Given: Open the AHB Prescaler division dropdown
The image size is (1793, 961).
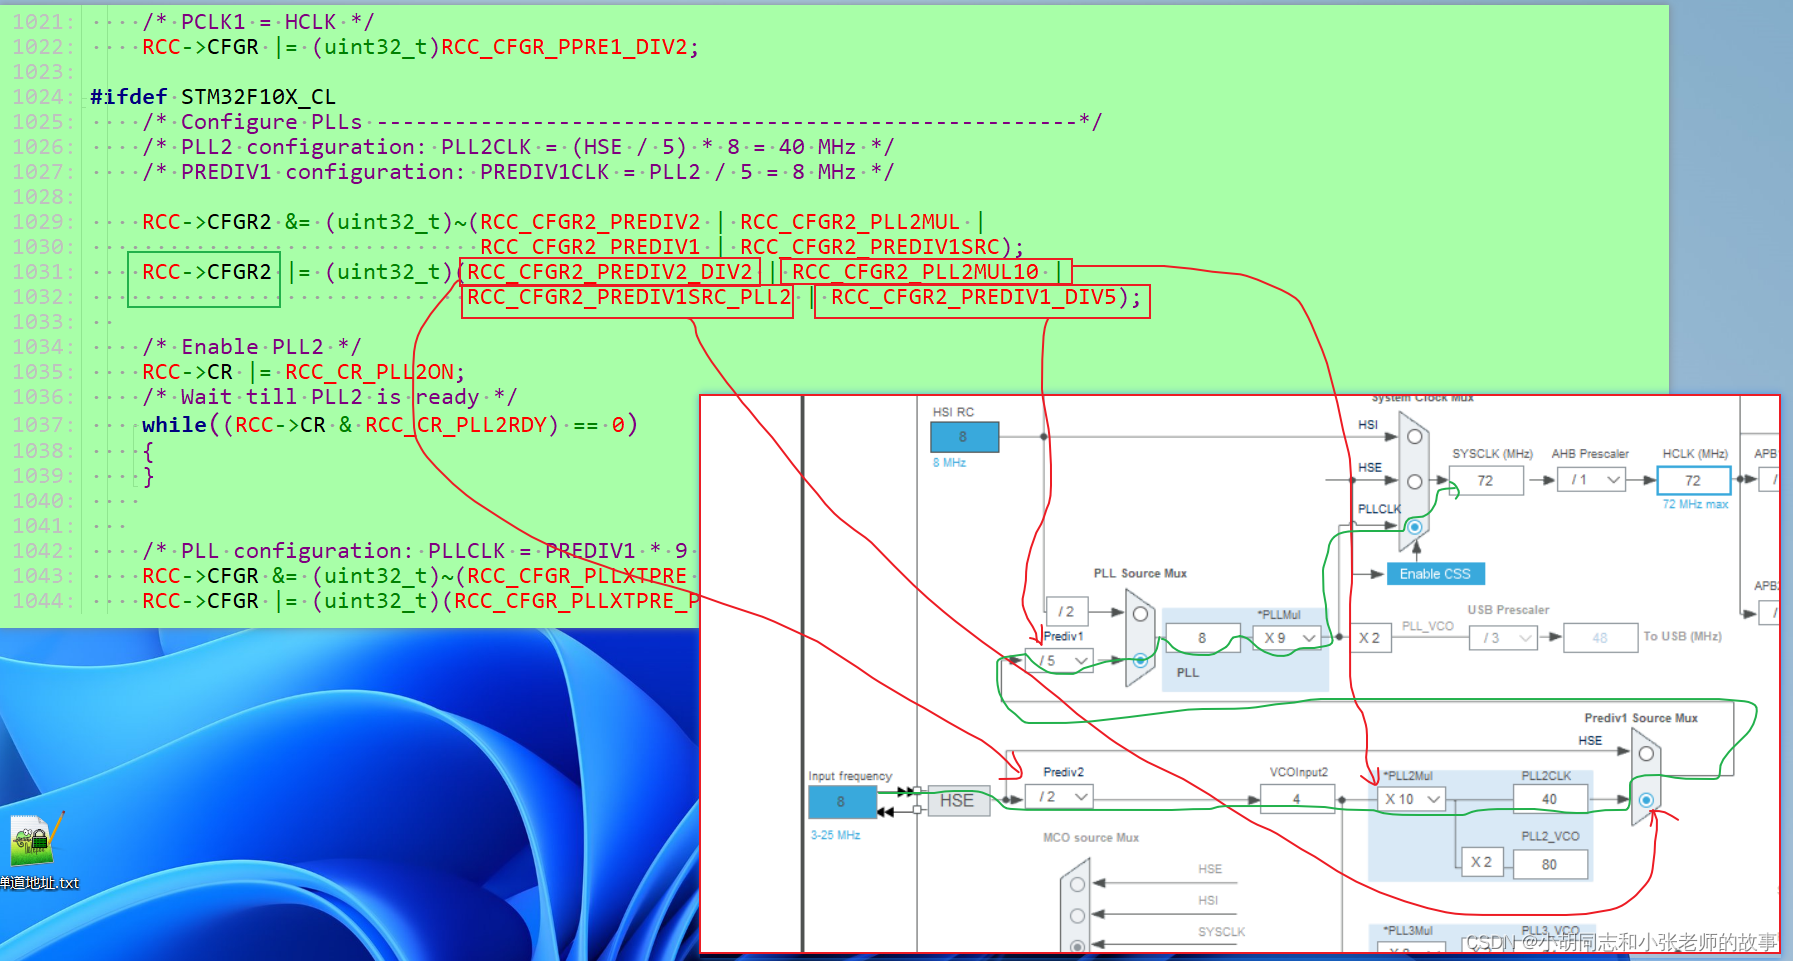Looking at the screenshot, I should pyautogui.click(x=1590, y=480).
